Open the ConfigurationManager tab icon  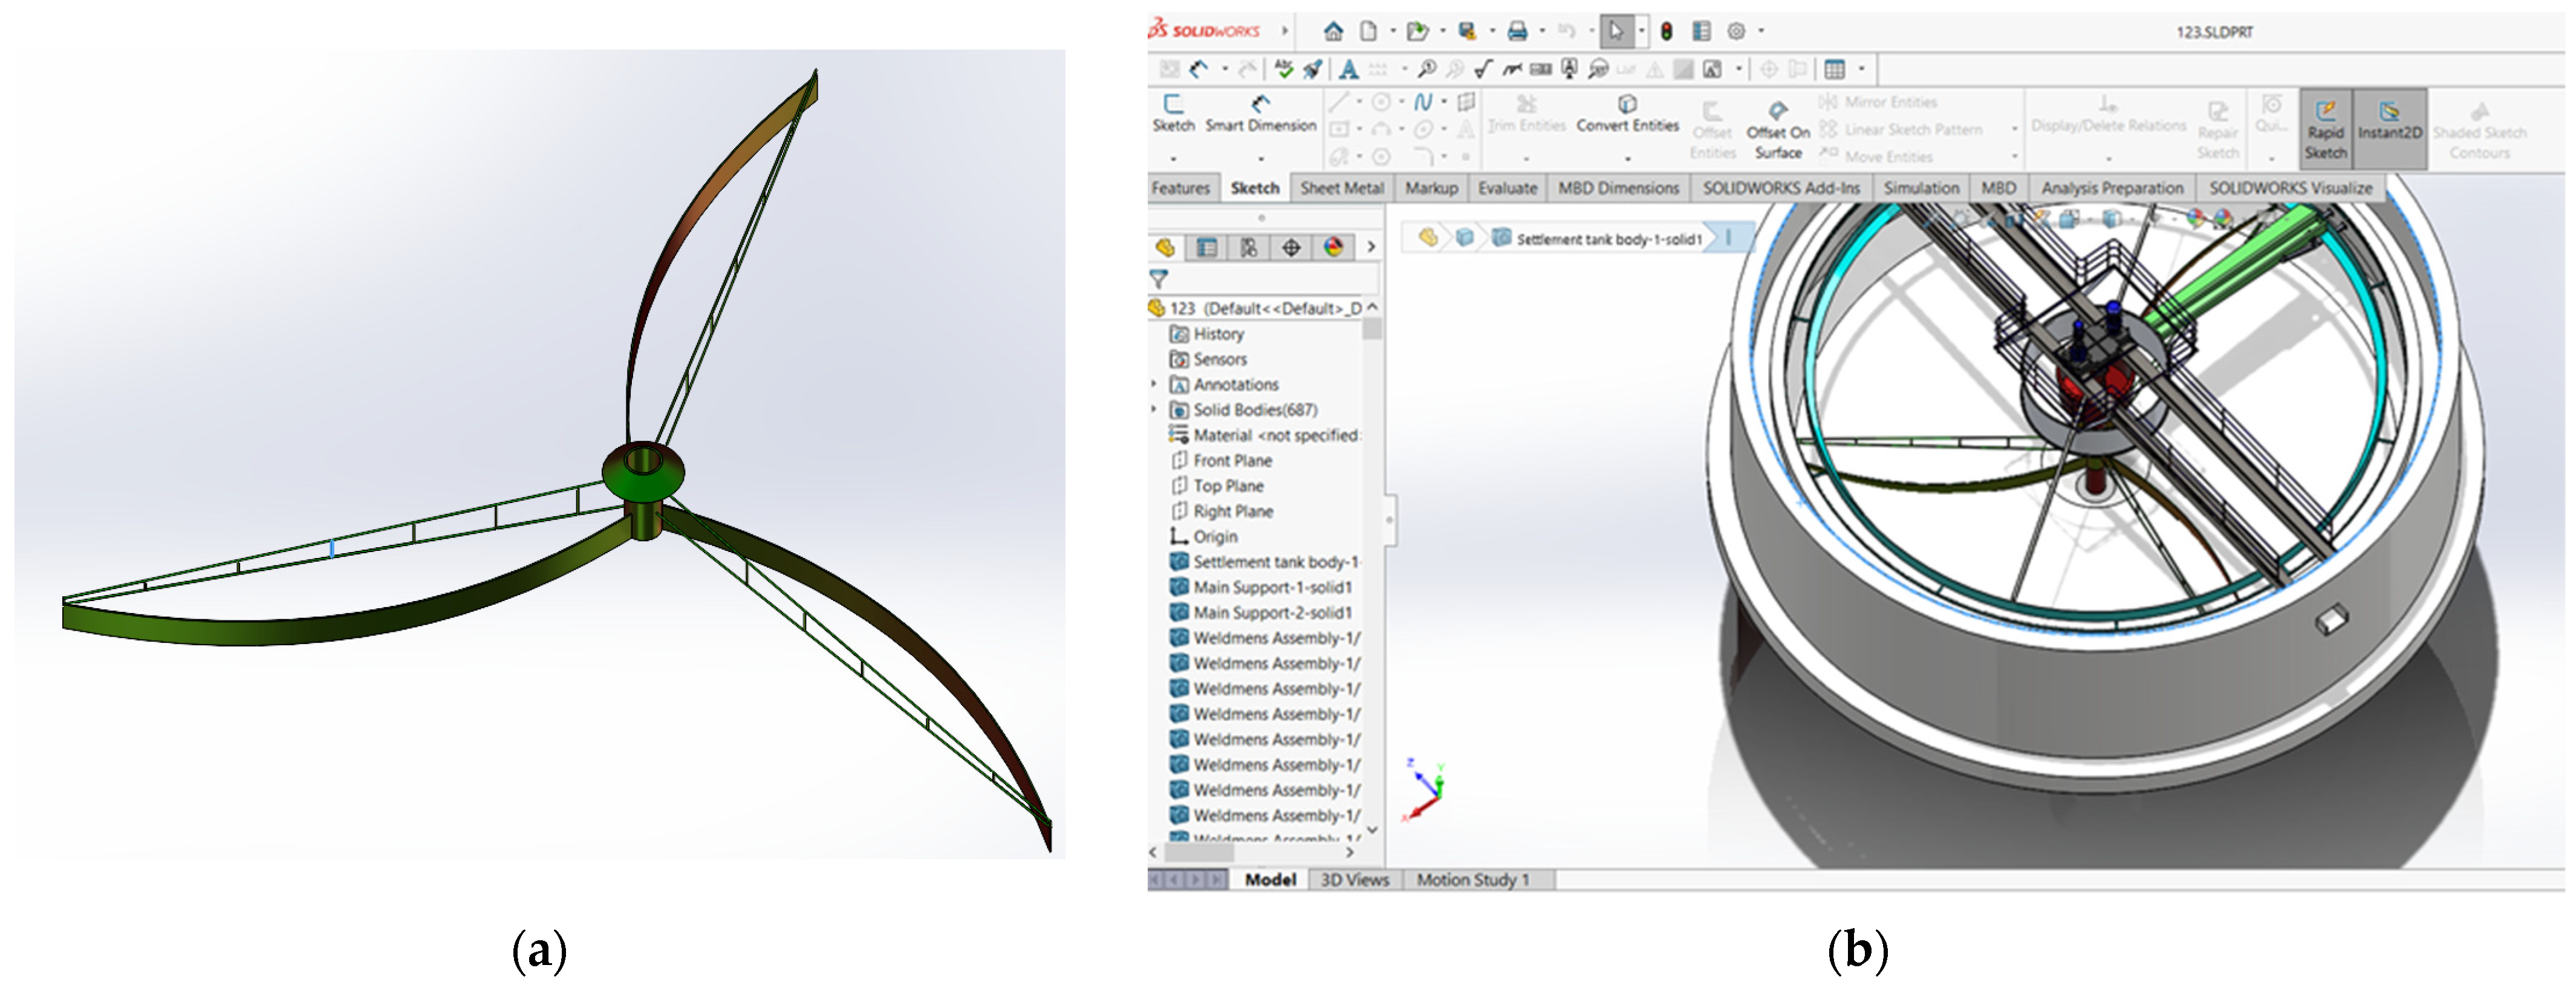tap(1249, 248)
